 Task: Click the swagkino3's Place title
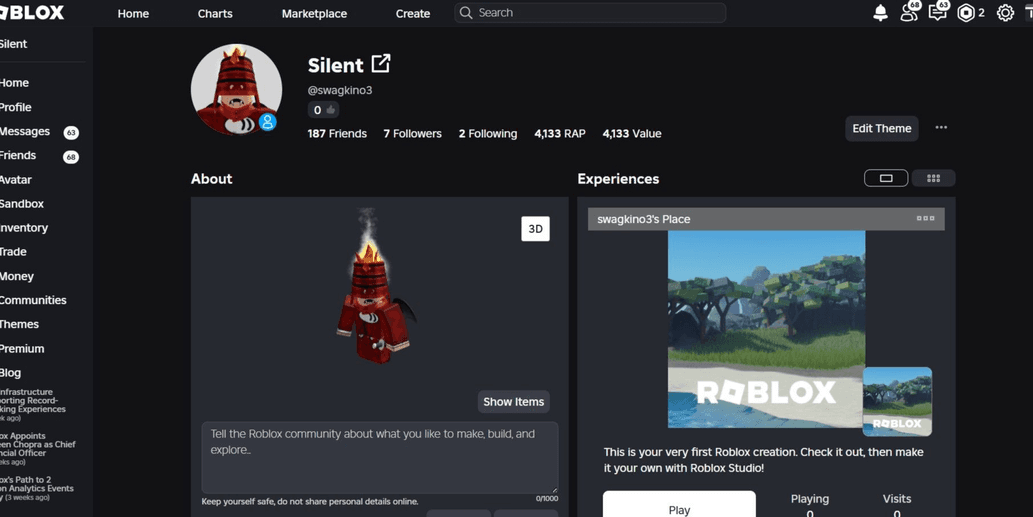644,219
